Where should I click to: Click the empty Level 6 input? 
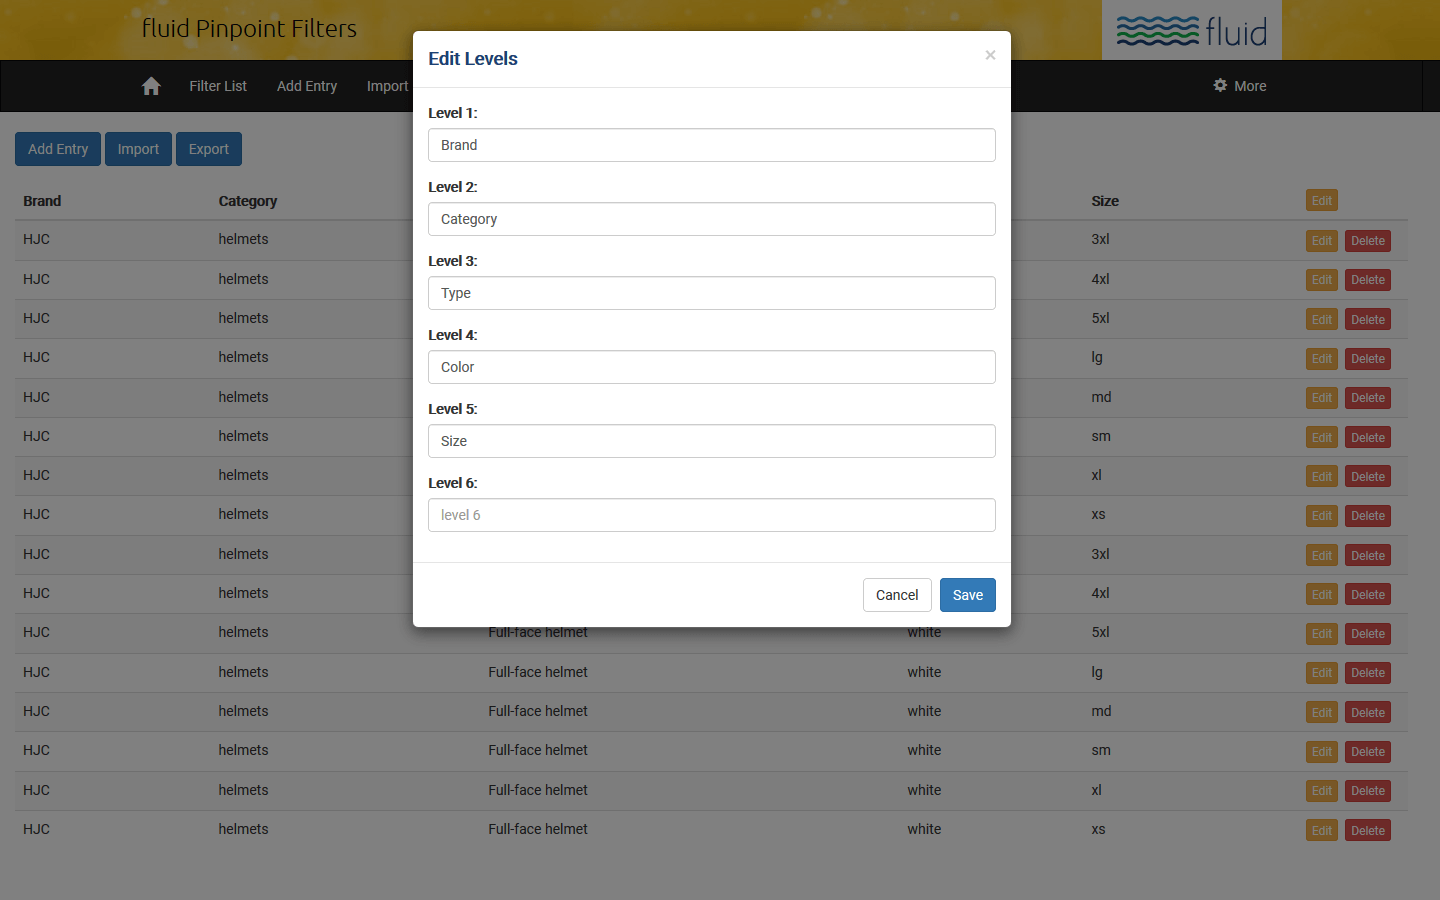click(x=711, y=515)
